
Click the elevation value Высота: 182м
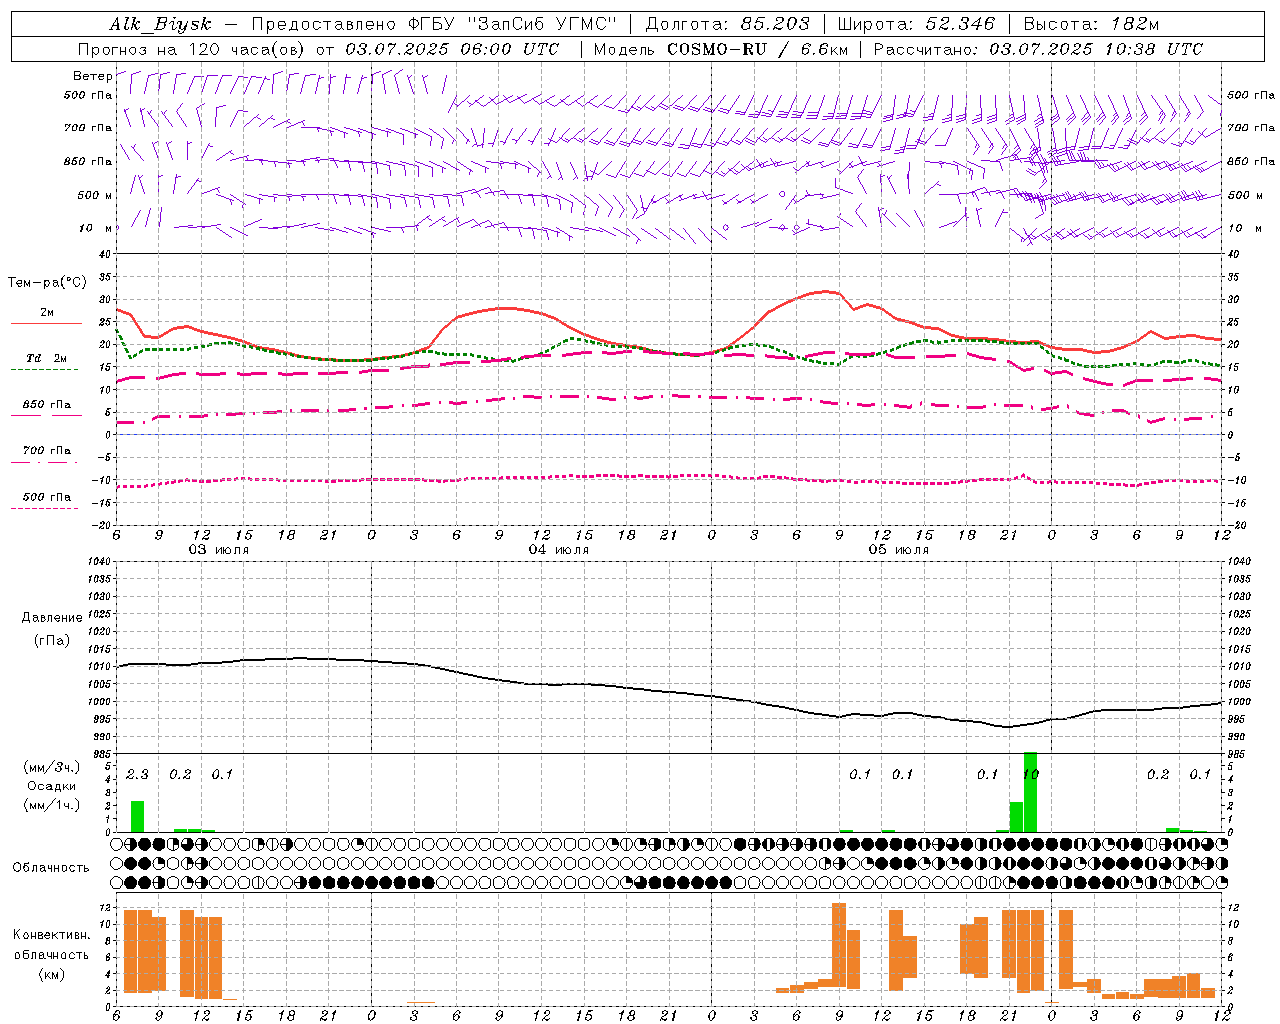[x=1091, y=24]
